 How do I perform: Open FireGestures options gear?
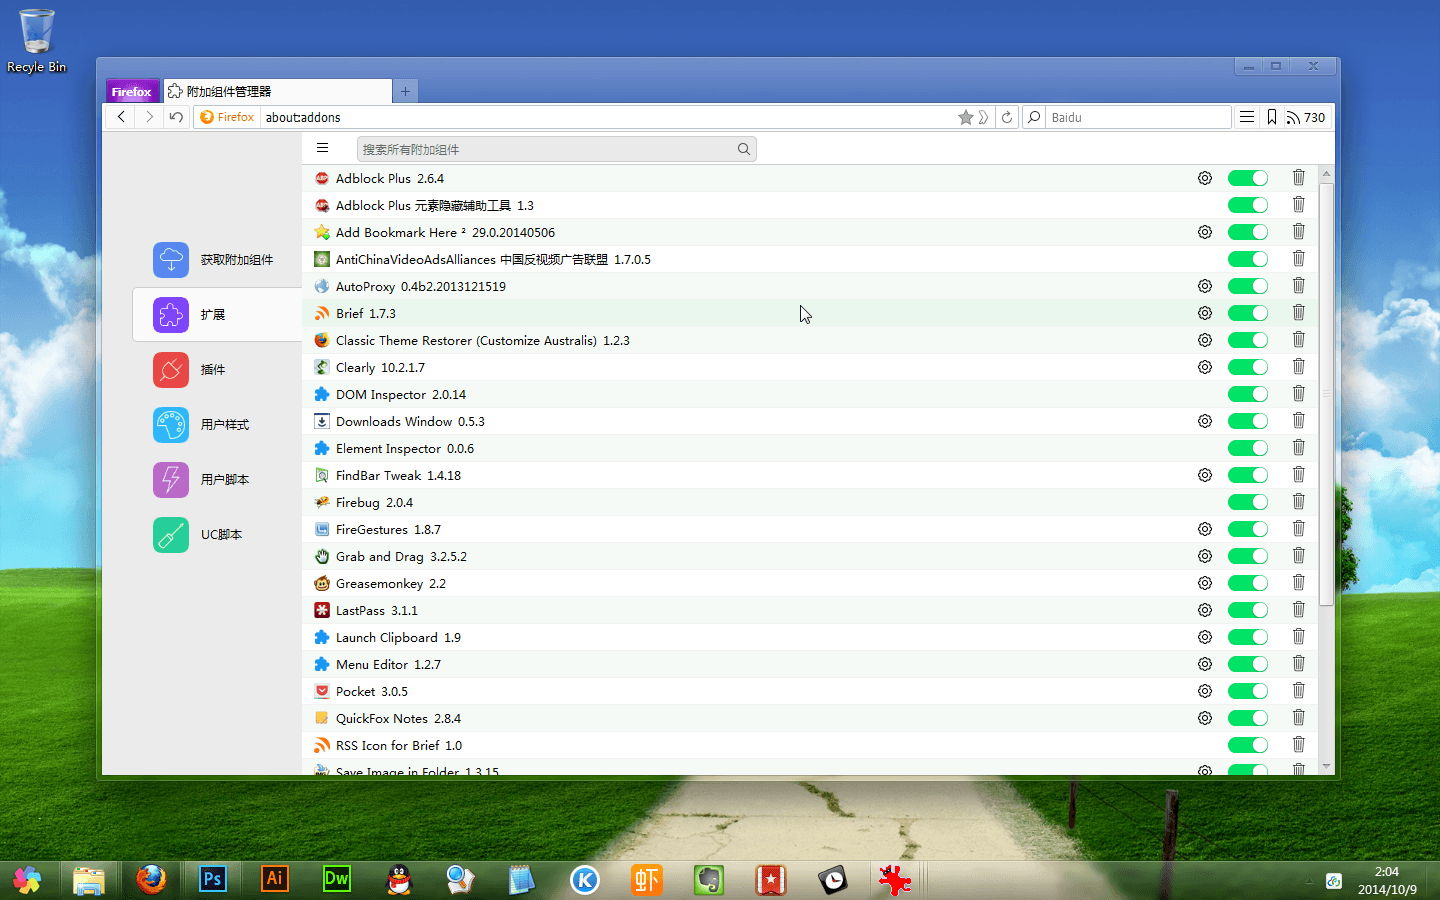click(x=1205, y=529)
